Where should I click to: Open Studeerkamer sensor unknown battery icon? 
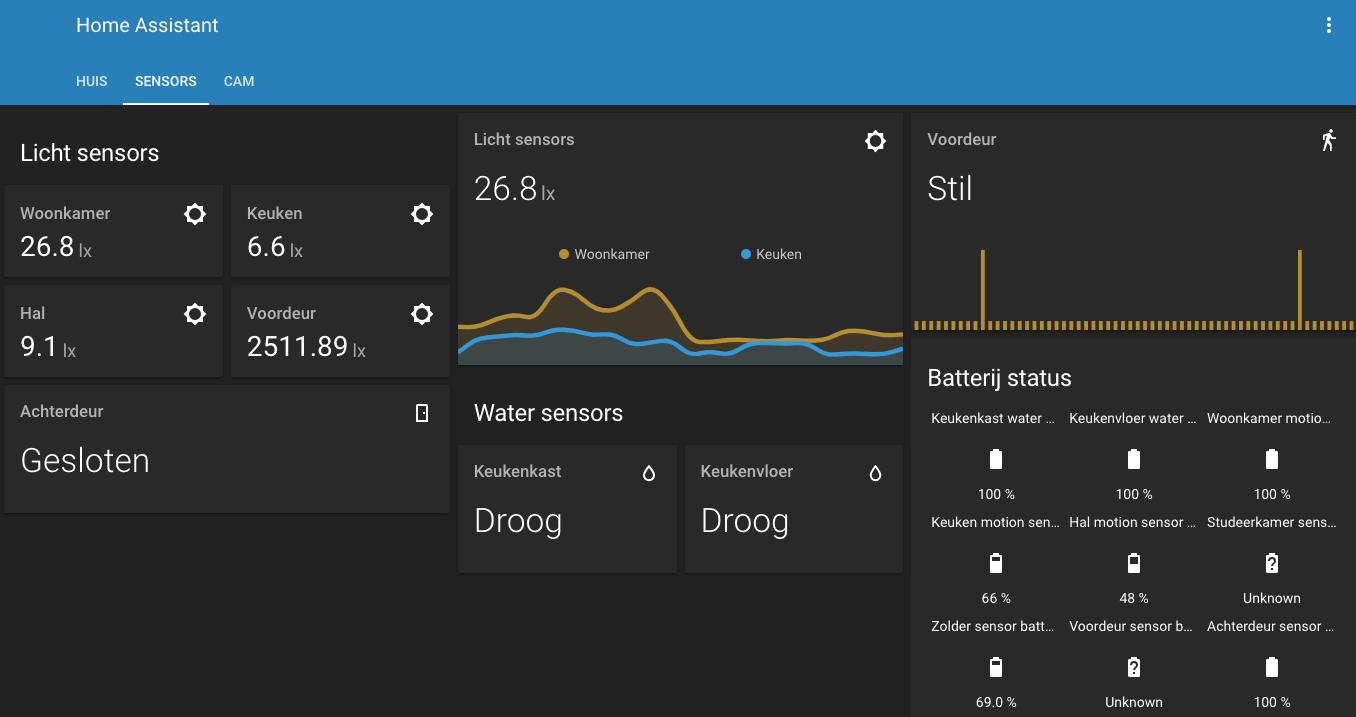[x=1271, y=564]
